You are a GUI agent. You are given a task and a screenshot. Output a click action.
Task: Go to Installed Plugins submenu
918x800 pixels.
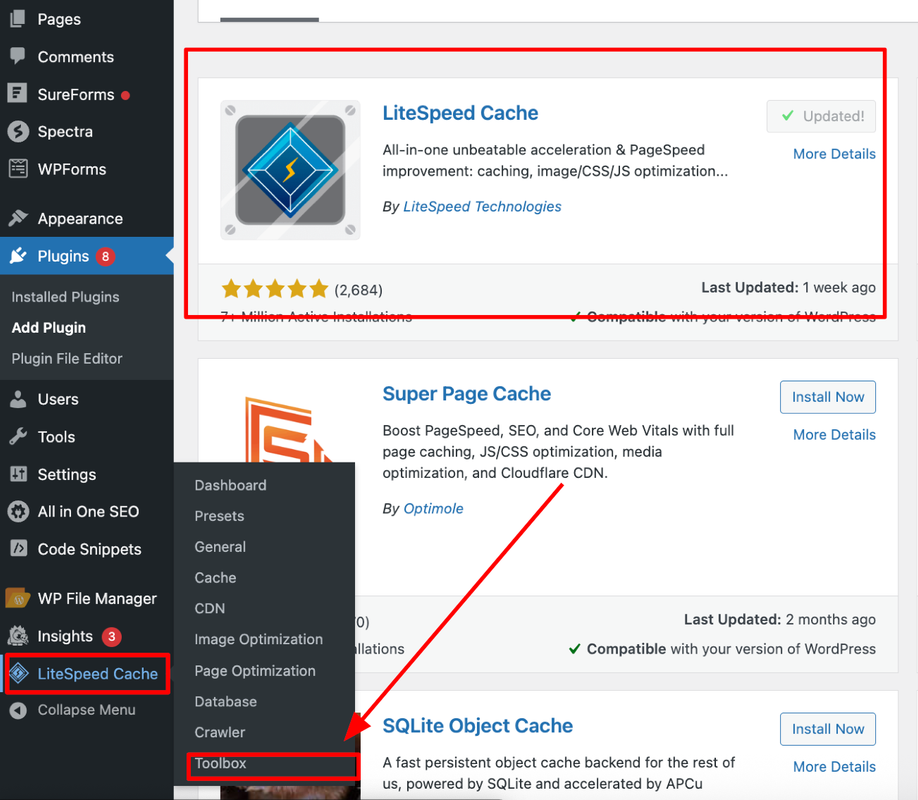(x=65, y=297)
